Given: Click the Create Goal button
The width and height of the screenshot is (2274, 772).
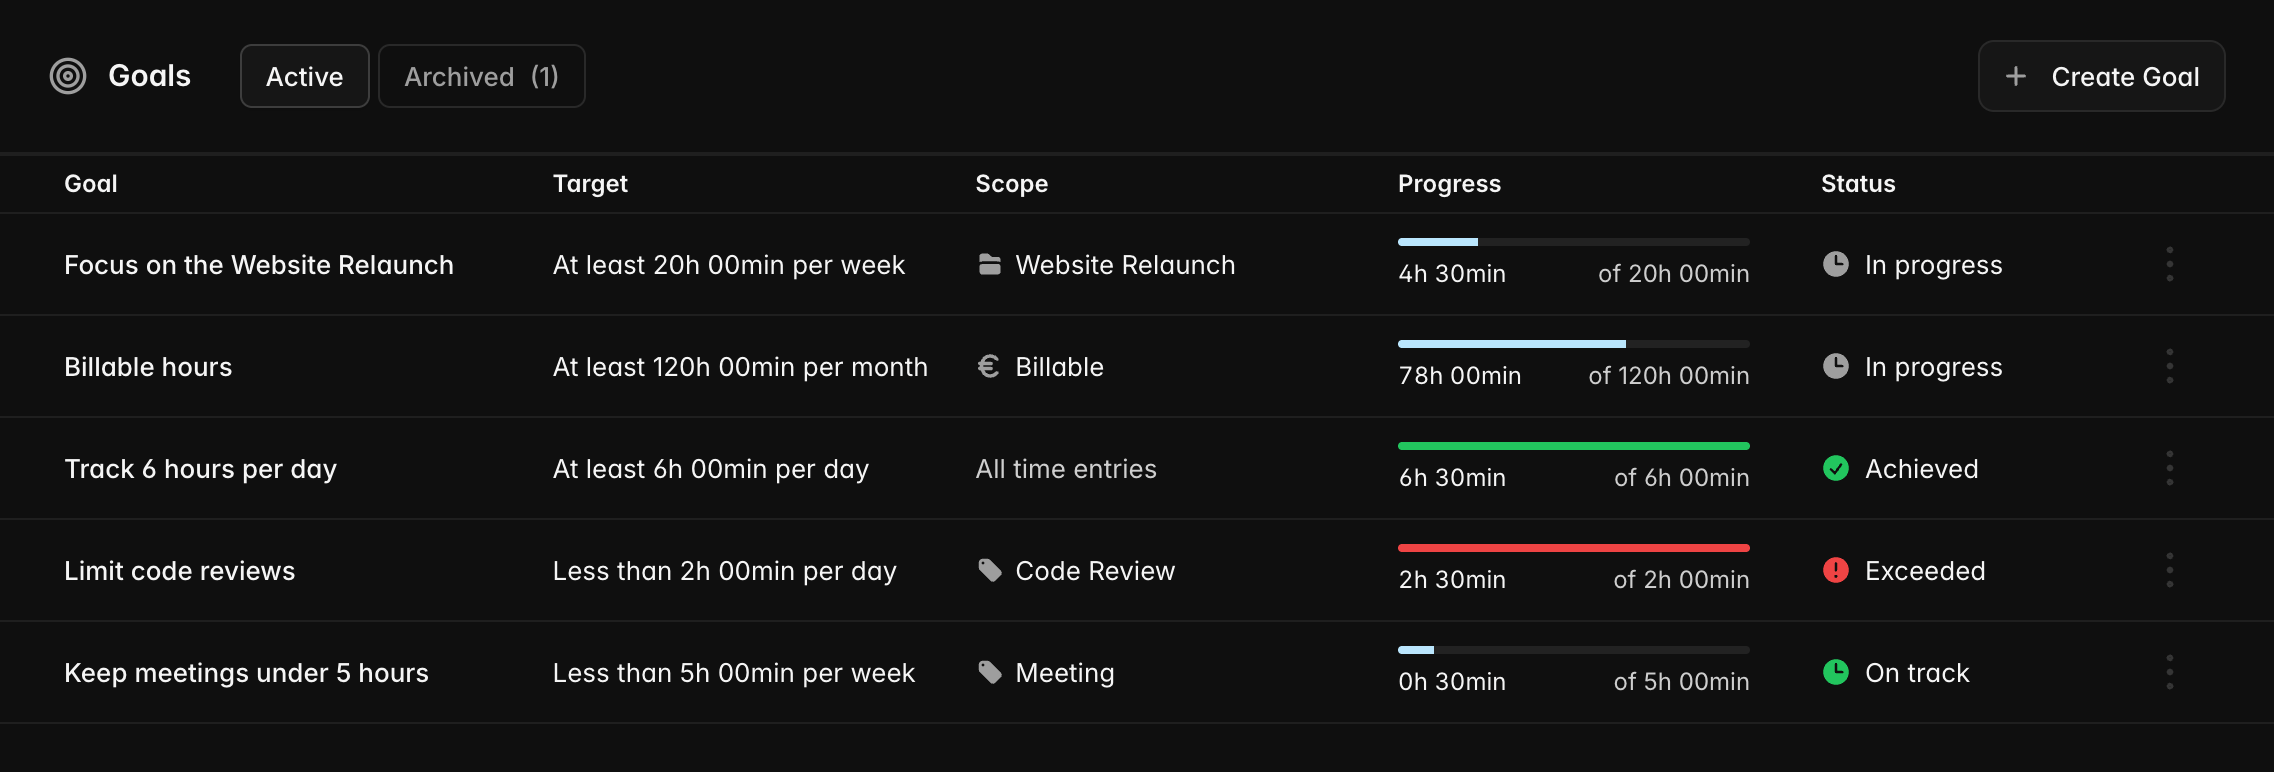Looking at the screenshot, I should [2102, 76].
